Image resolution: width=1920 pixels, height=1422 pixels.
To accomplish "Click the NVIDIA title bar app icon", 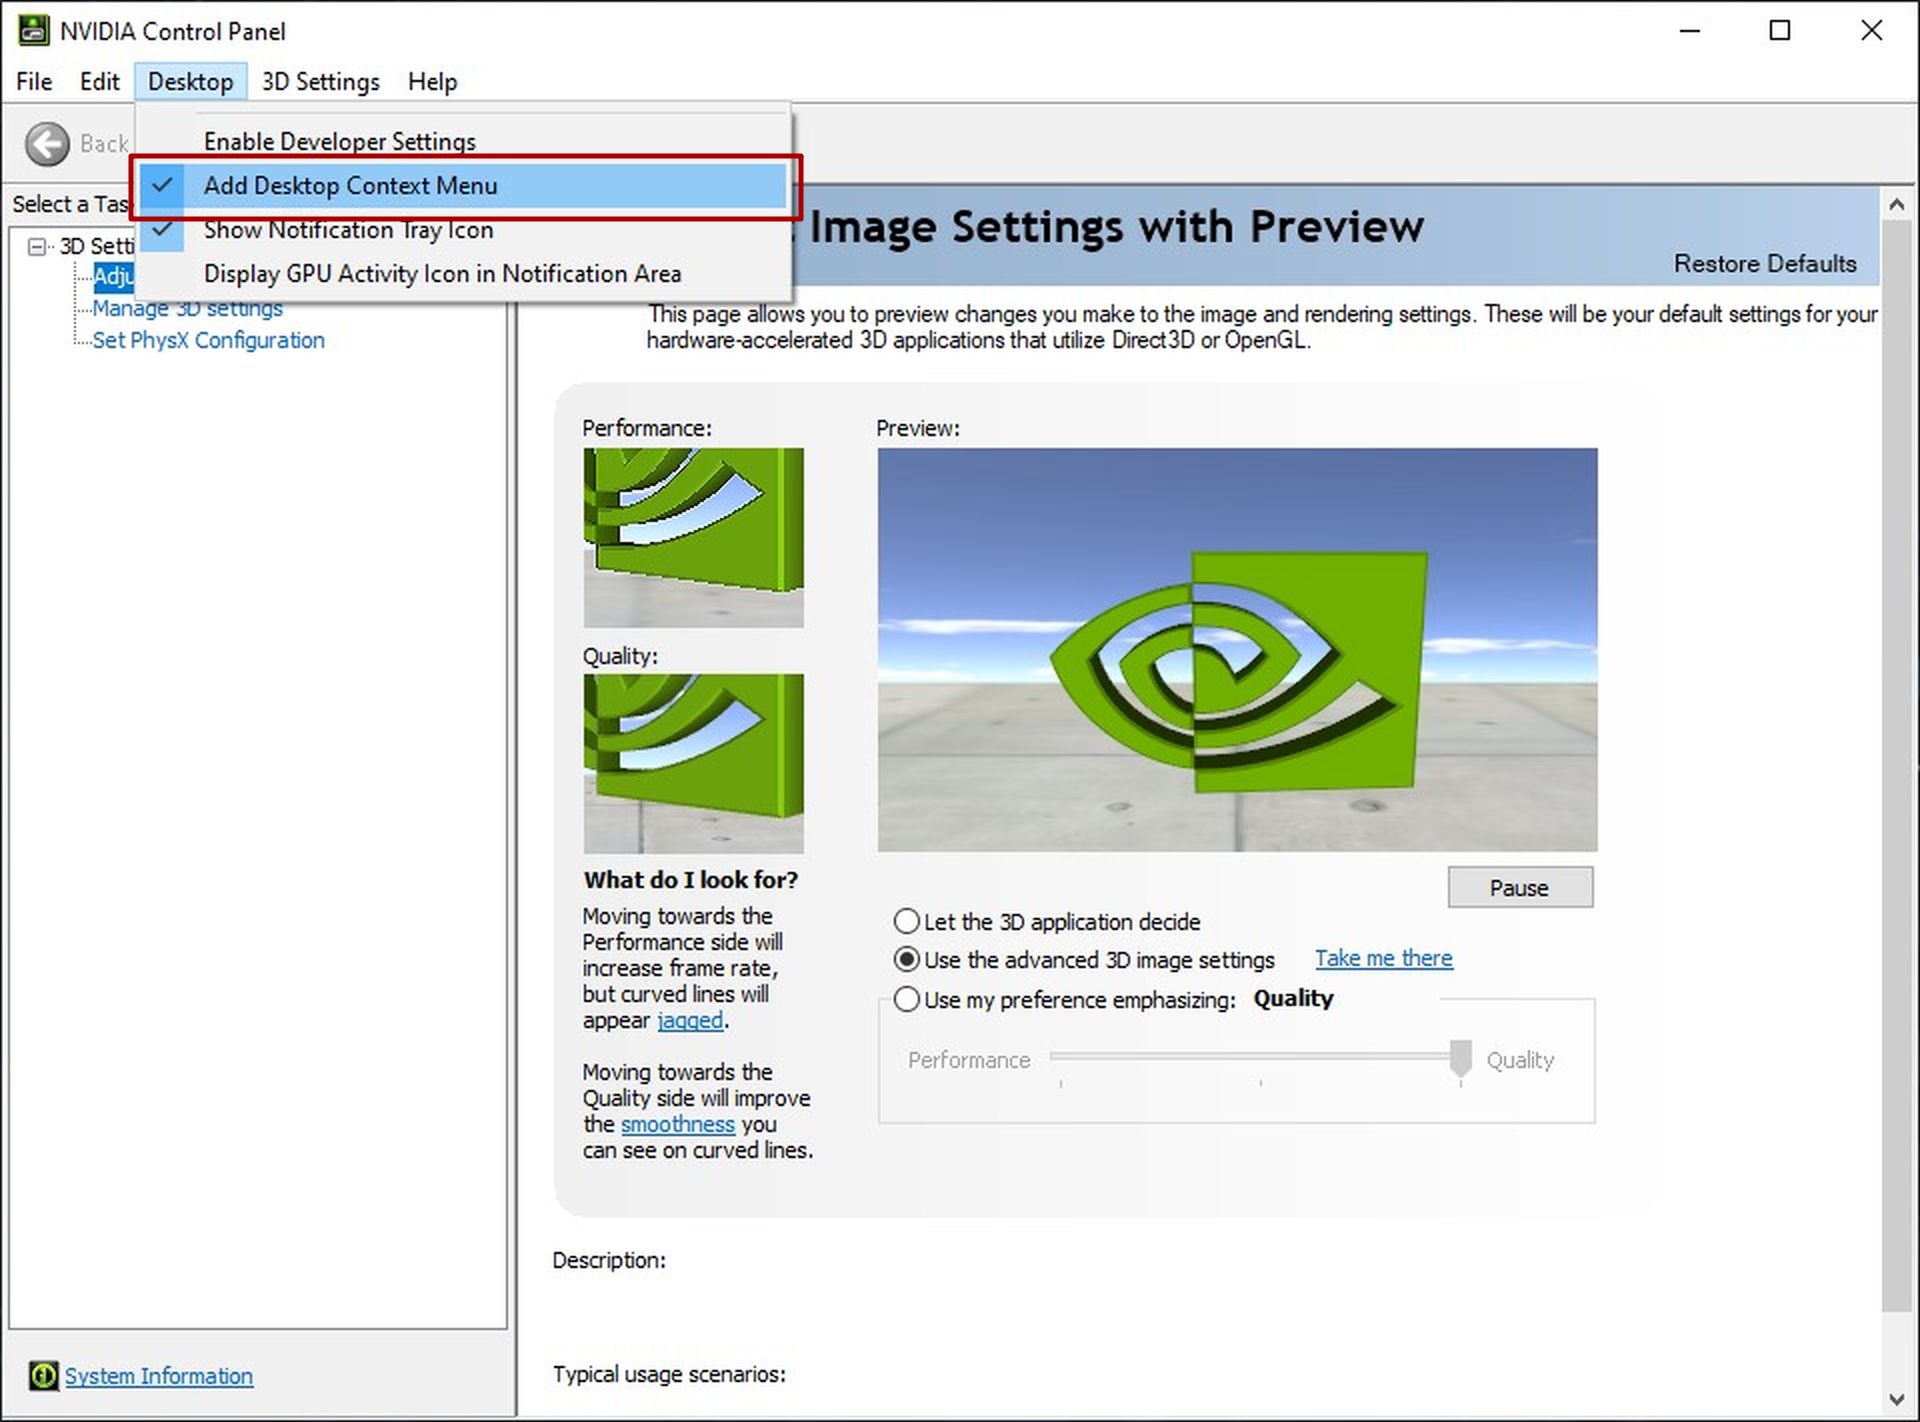I will tap(33, 31).
